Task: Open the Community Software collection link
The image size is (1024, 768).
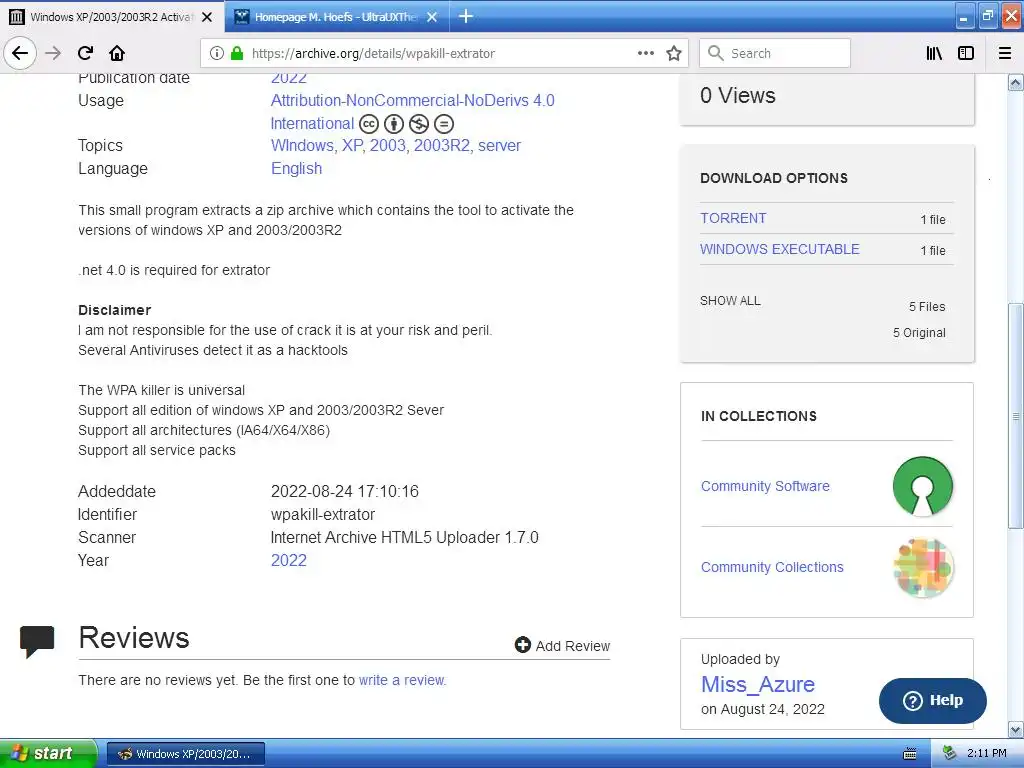Action: point(765,486)
